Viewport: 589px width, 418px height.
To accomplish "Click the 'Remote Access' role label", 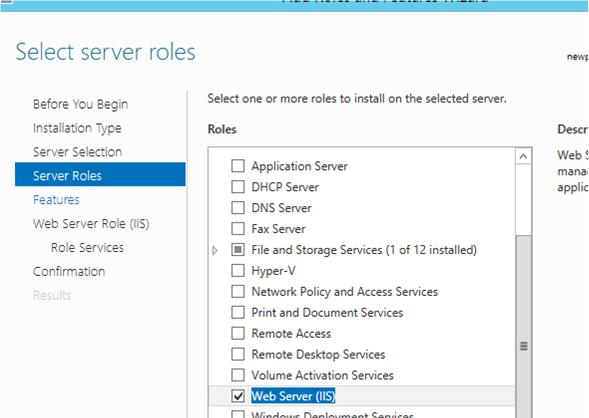I will coord(291,333).
